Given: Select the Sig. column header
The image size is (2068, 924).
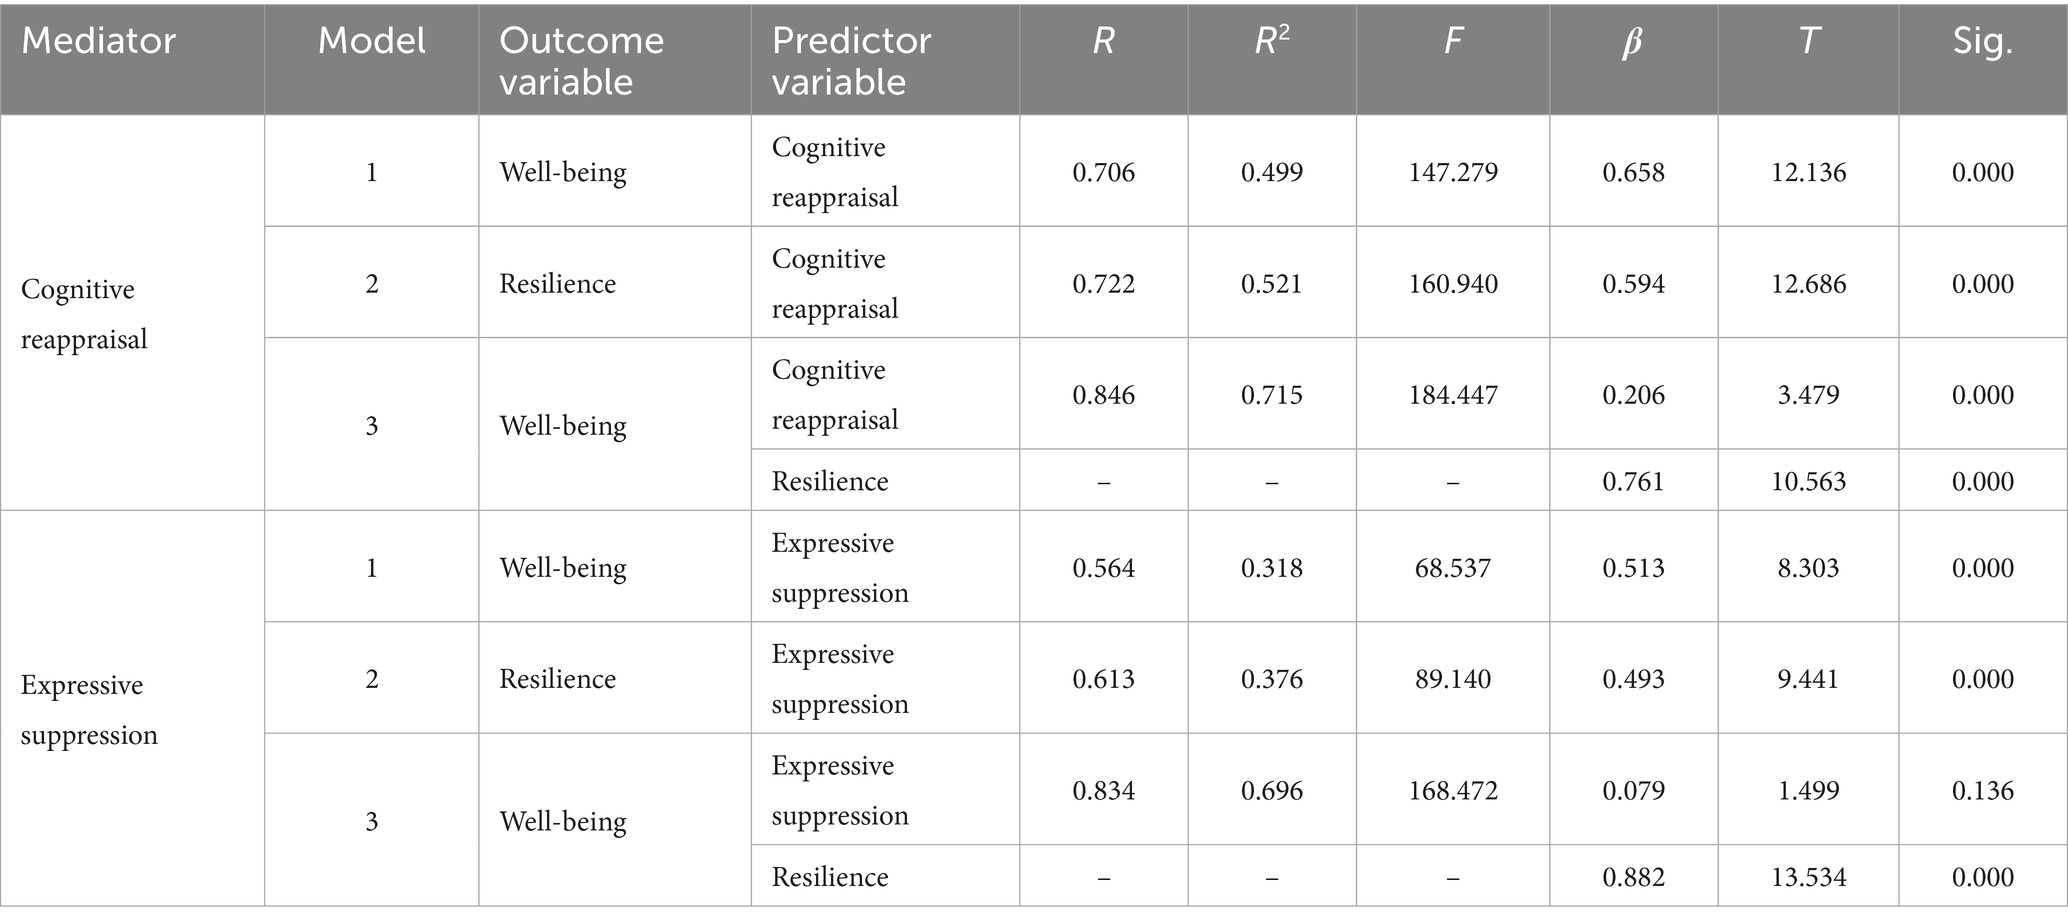Looking at the screenshot, I should [1982, 41].
